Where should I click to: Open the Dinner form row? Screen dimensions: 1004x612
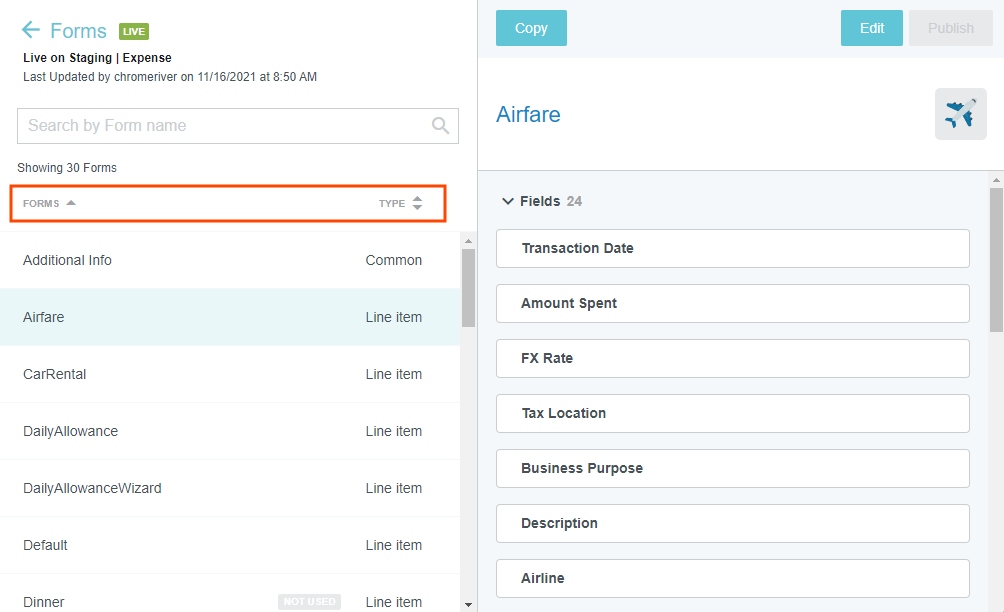point(44,602)
